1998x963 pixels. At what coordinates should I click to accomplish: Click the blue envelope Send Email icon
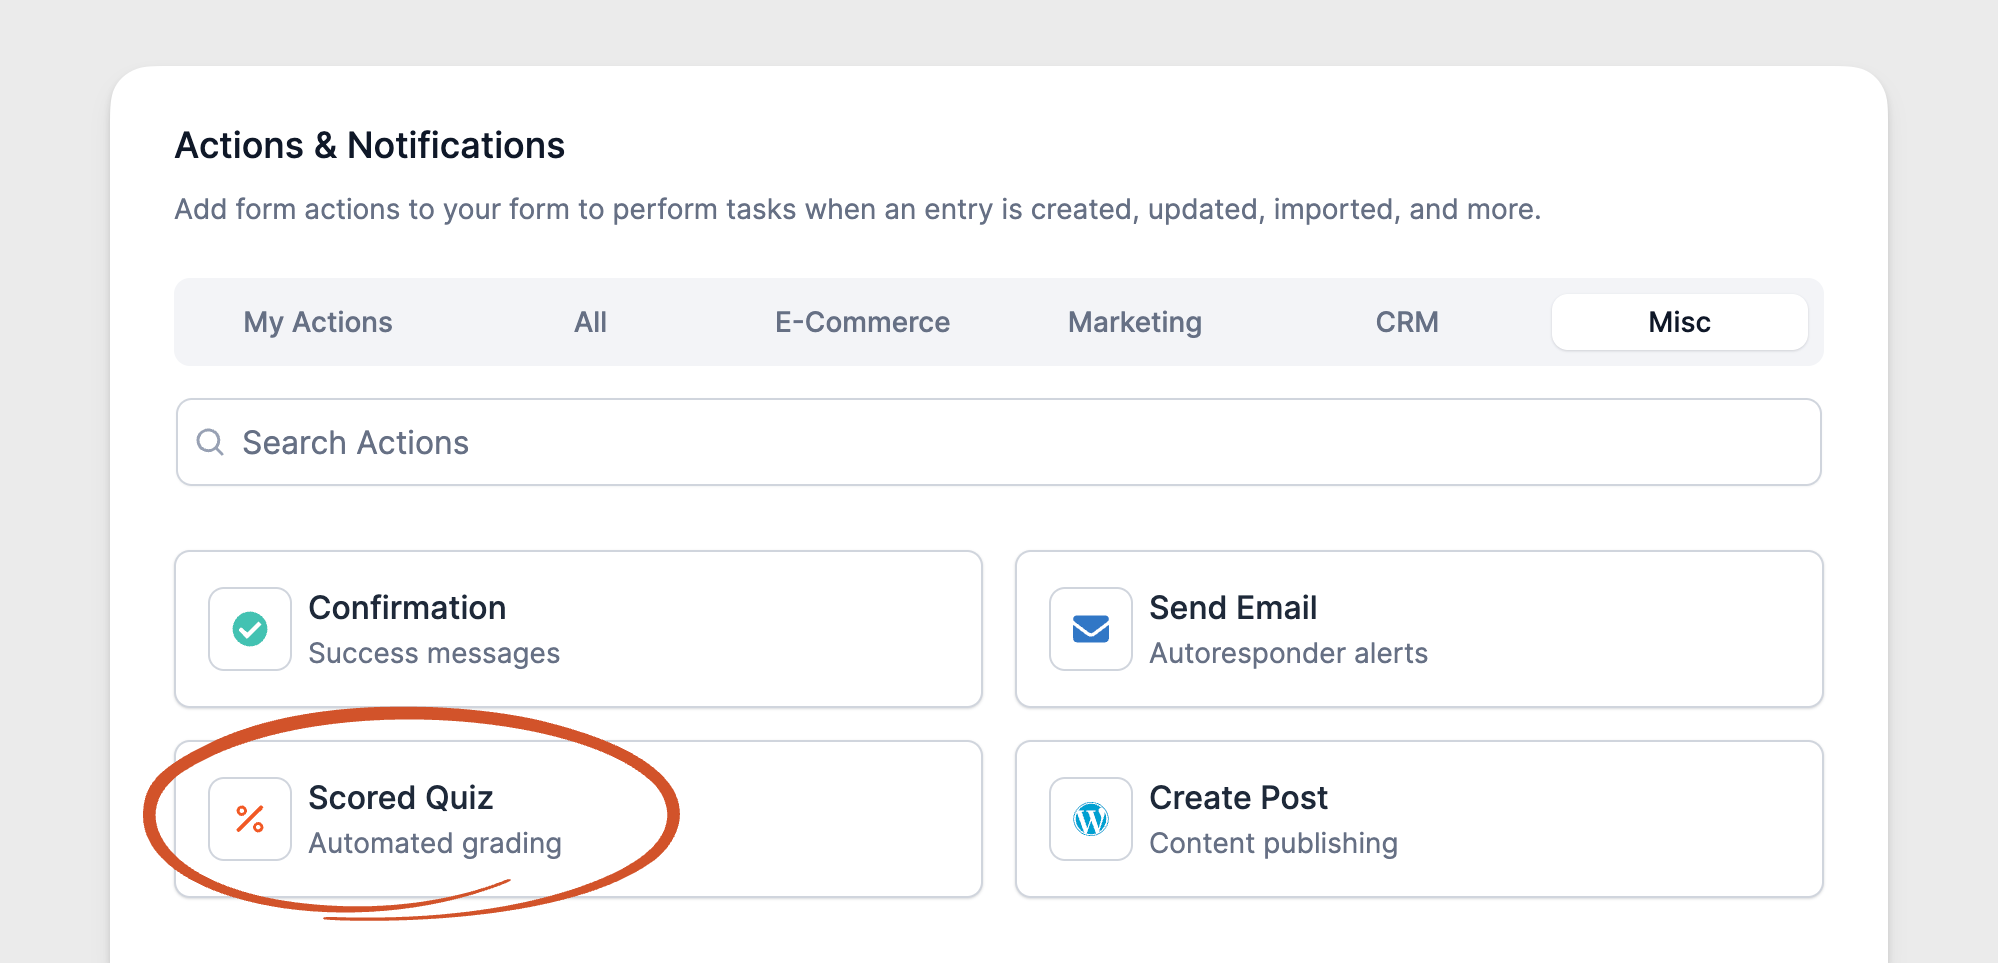point(1091,629)
